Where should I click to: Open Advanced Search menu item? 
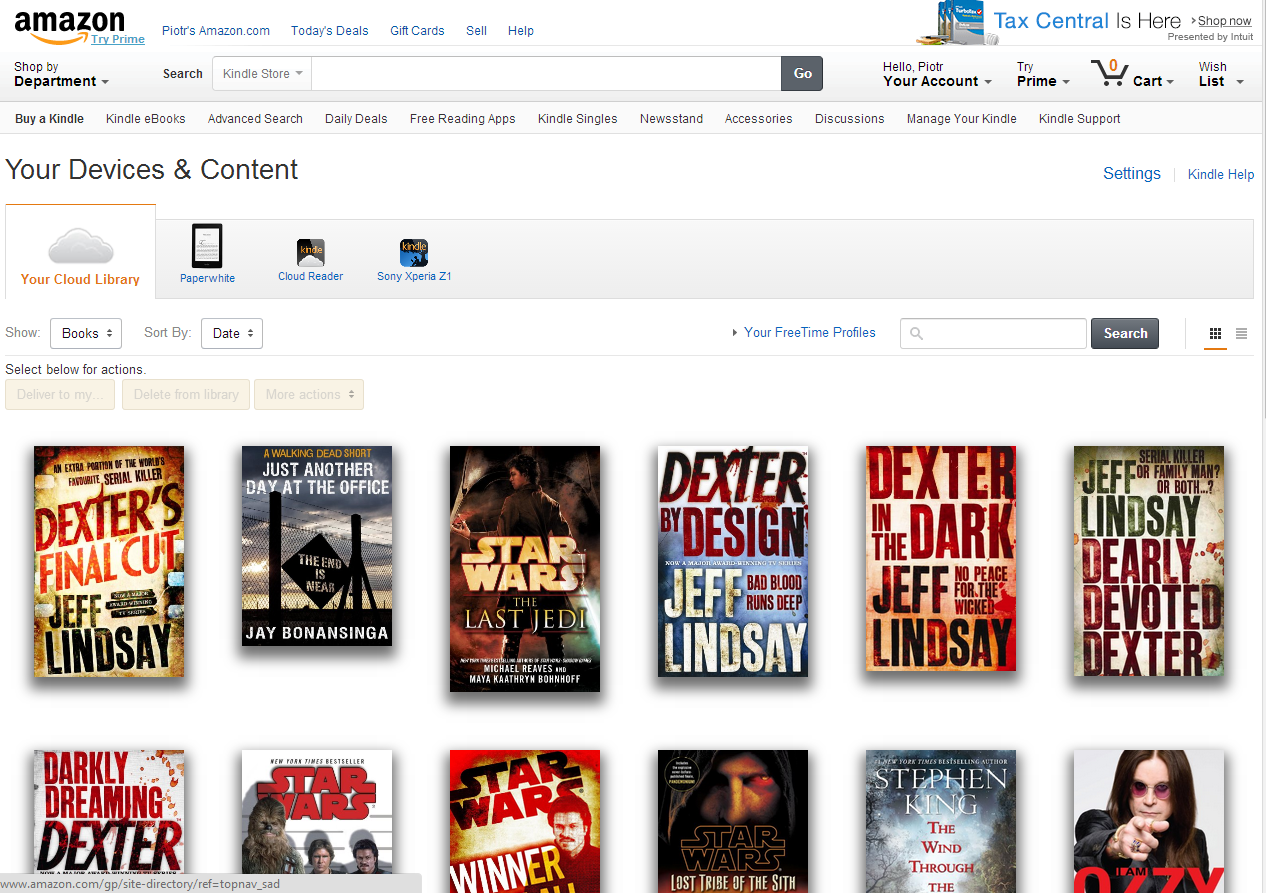[255, 118]
